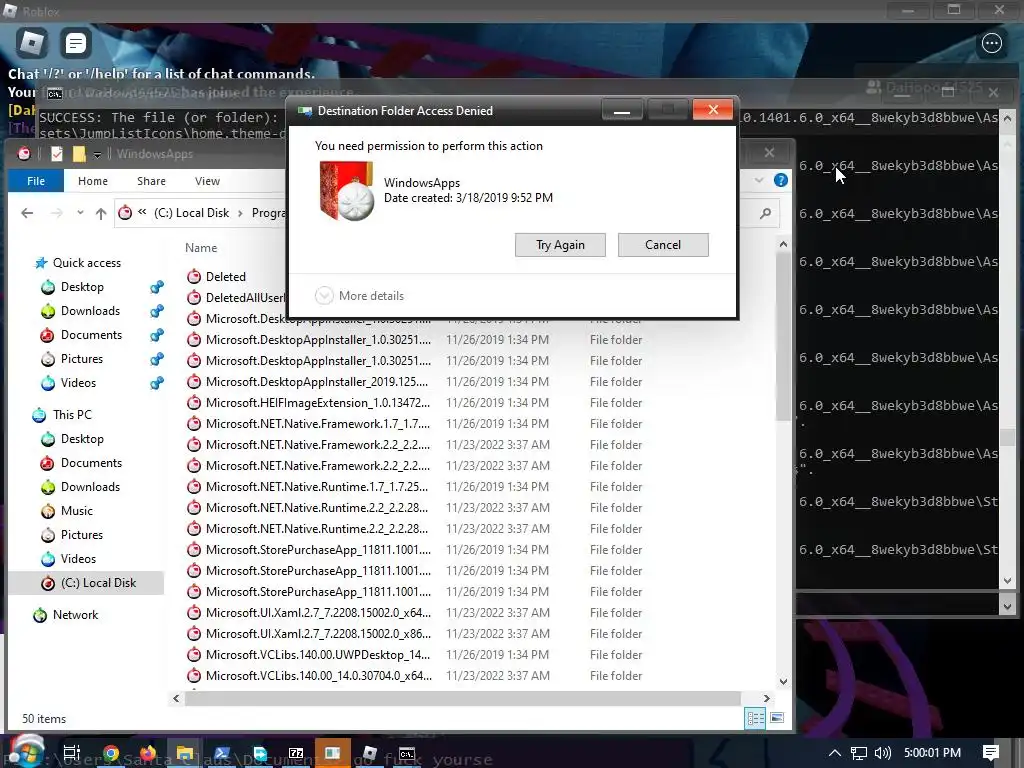
Task: Open the File tab in File Explorer
Action: (36, 181)
